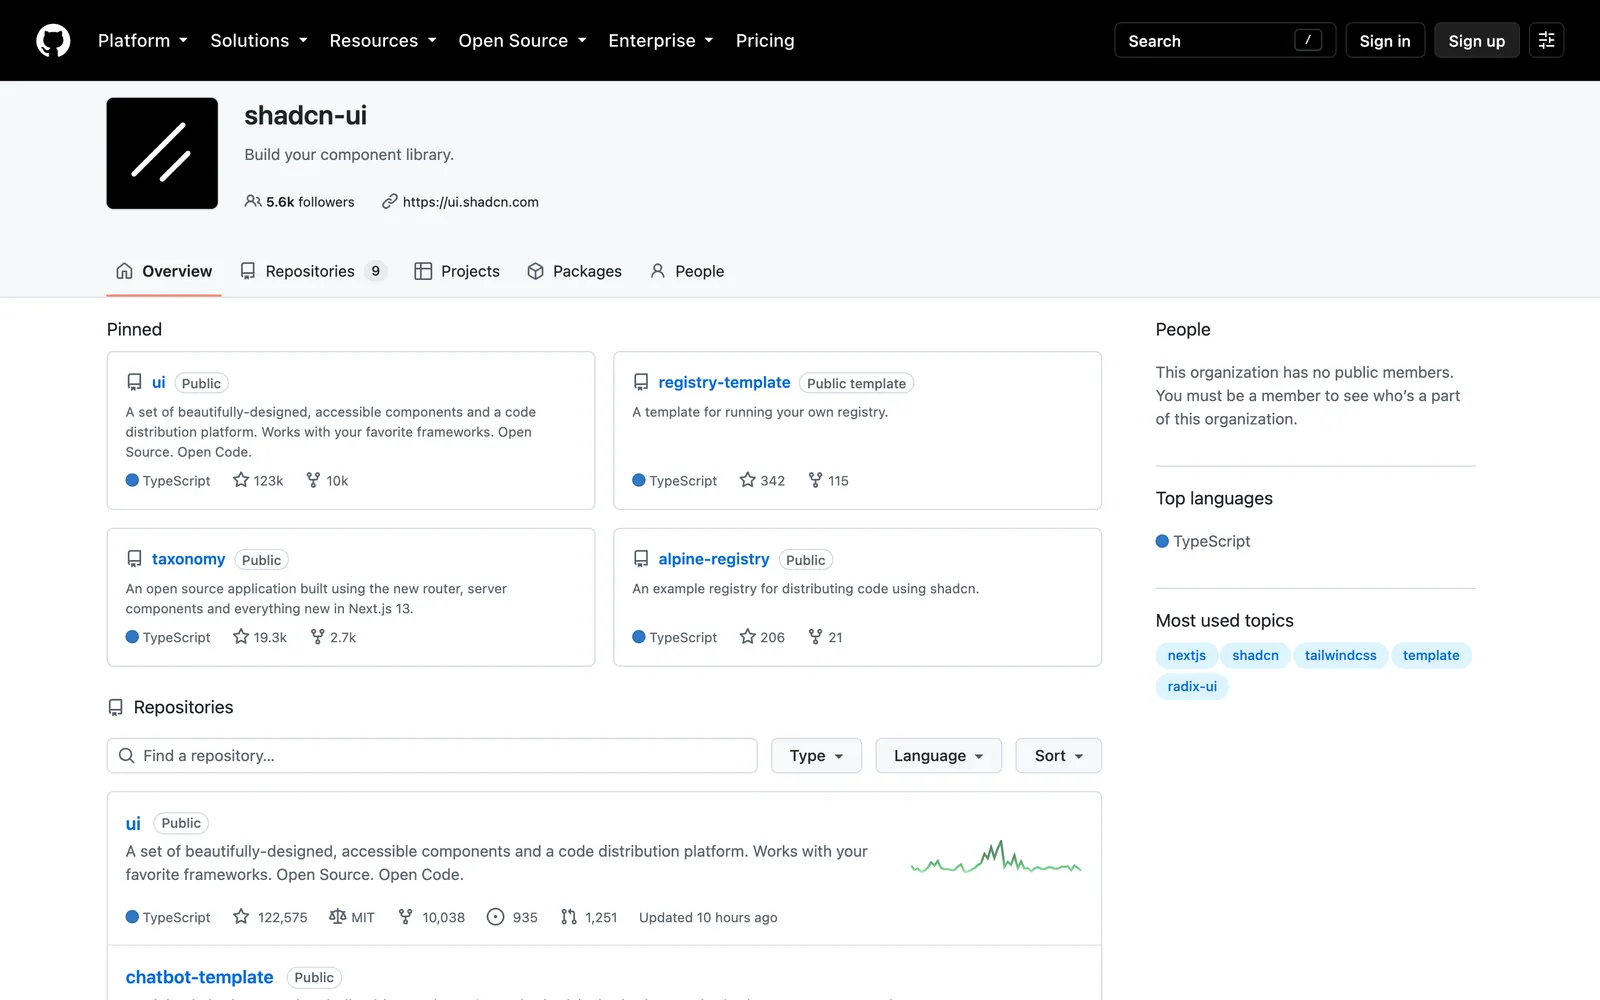This screenshot has height=1000, width=1600.
Task: Expand the Enterprise menu
Action: [661, 41]
